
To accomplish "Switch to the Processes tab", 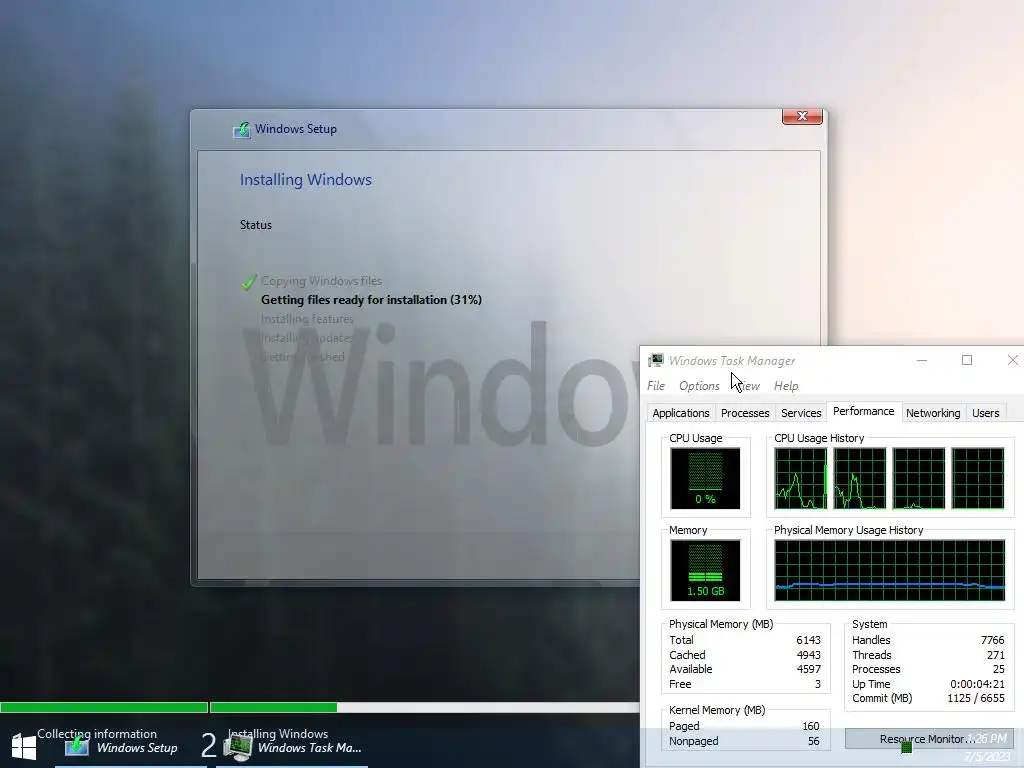I will [x=744, y=413].
